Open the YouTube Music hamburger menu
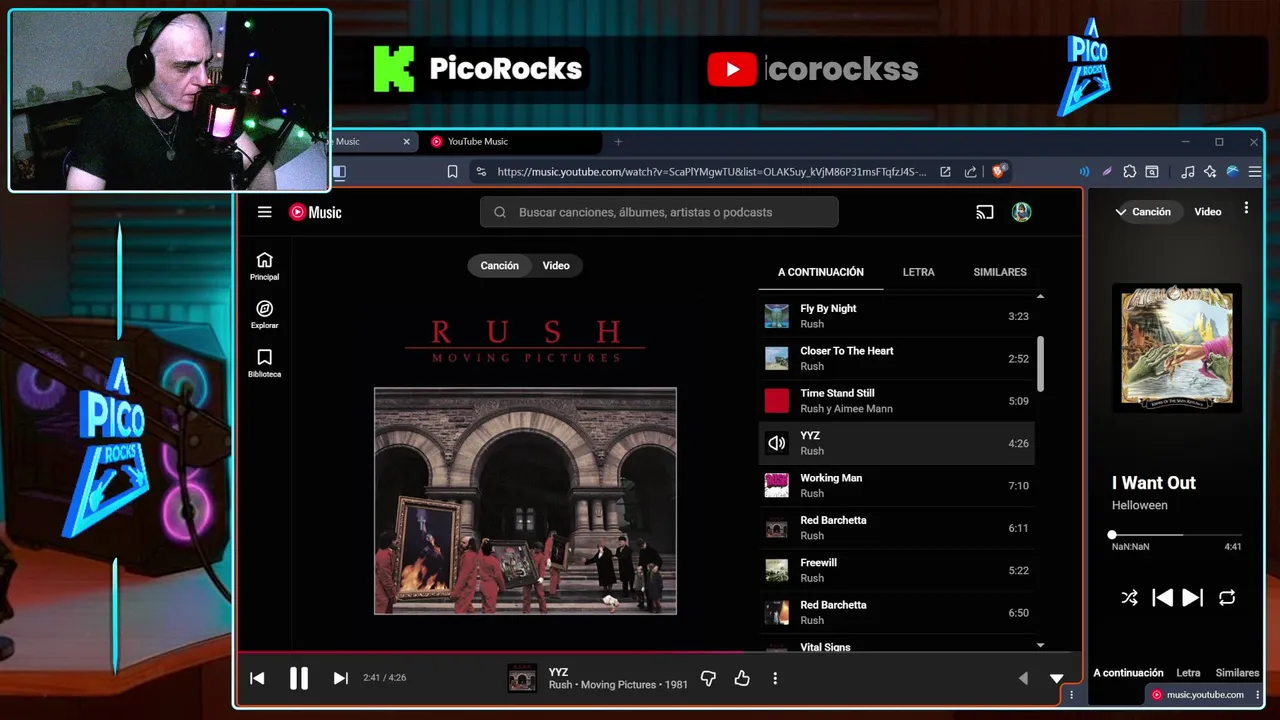1280x720 pixels. pyautogui.click(x=264, y=212)
